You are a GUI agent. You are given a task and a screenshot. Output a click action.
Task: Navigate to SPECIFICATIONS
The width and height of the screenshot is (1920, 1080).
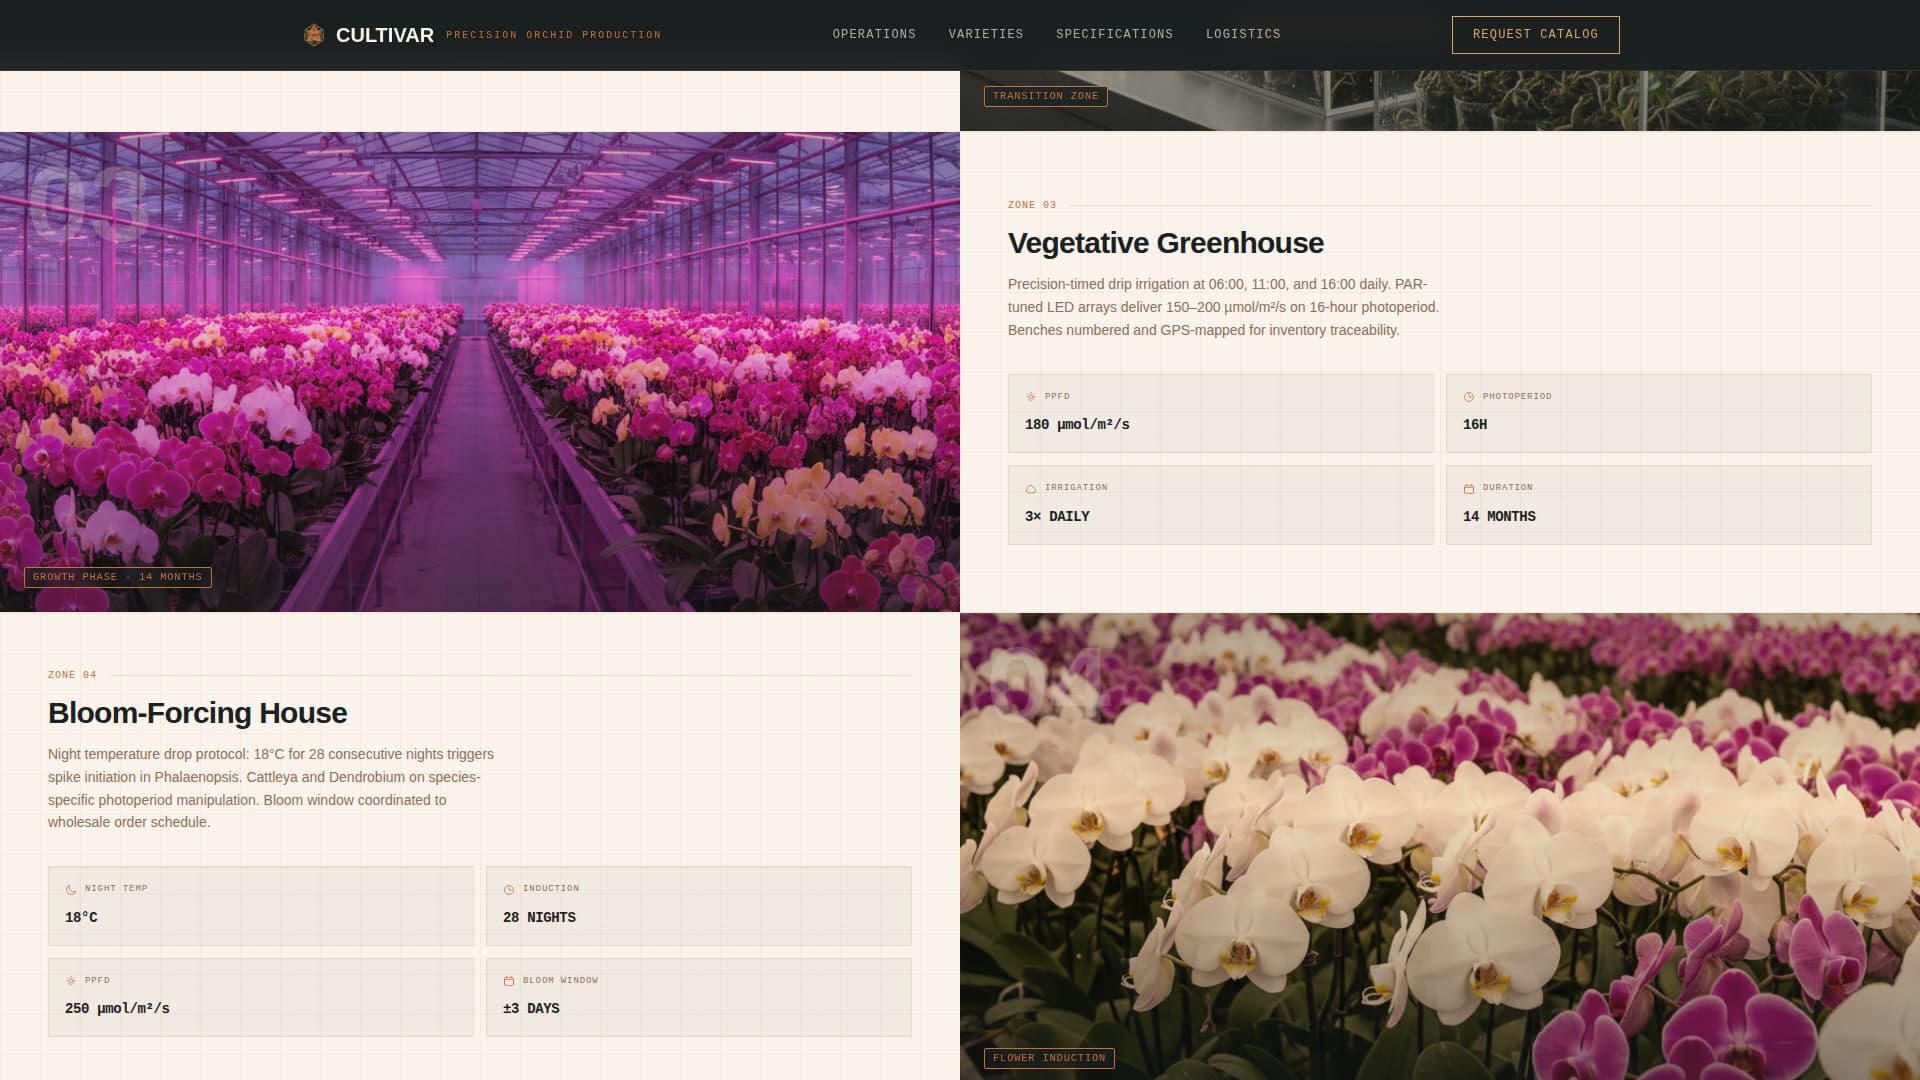pyautogui.click(x=1114, y=34)
